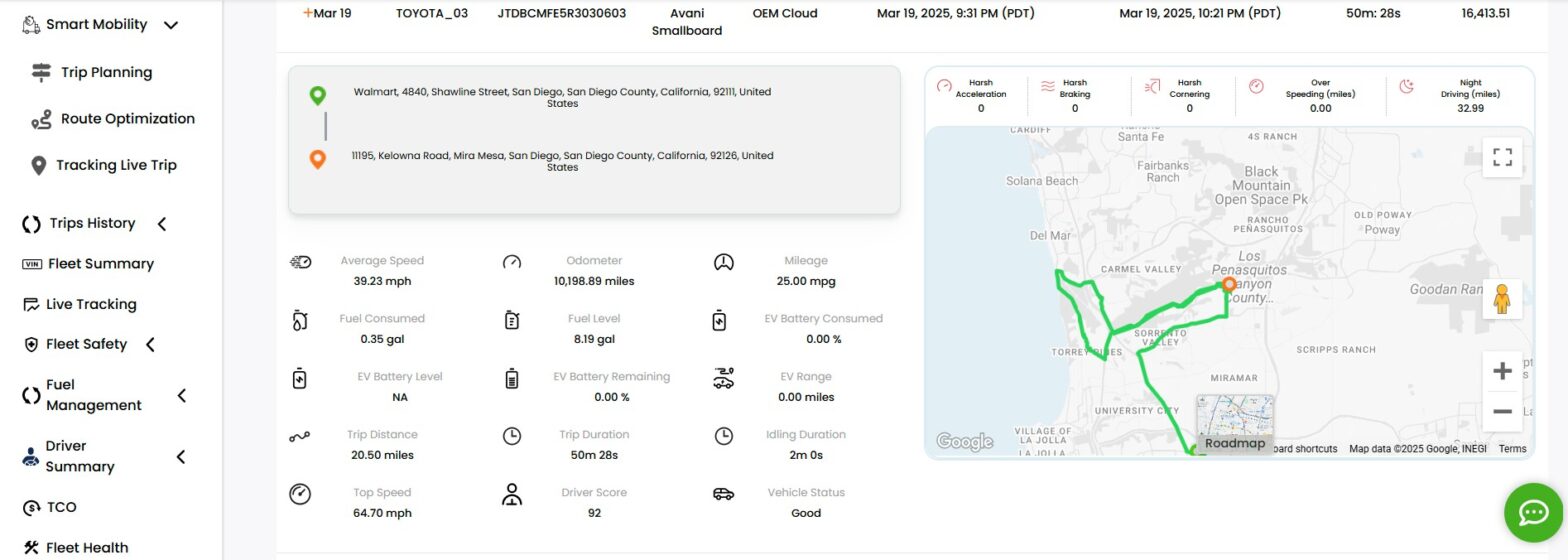Click the Street View pegman icon
This screenshot has height=560, width=1568.
pos(1502,299)
